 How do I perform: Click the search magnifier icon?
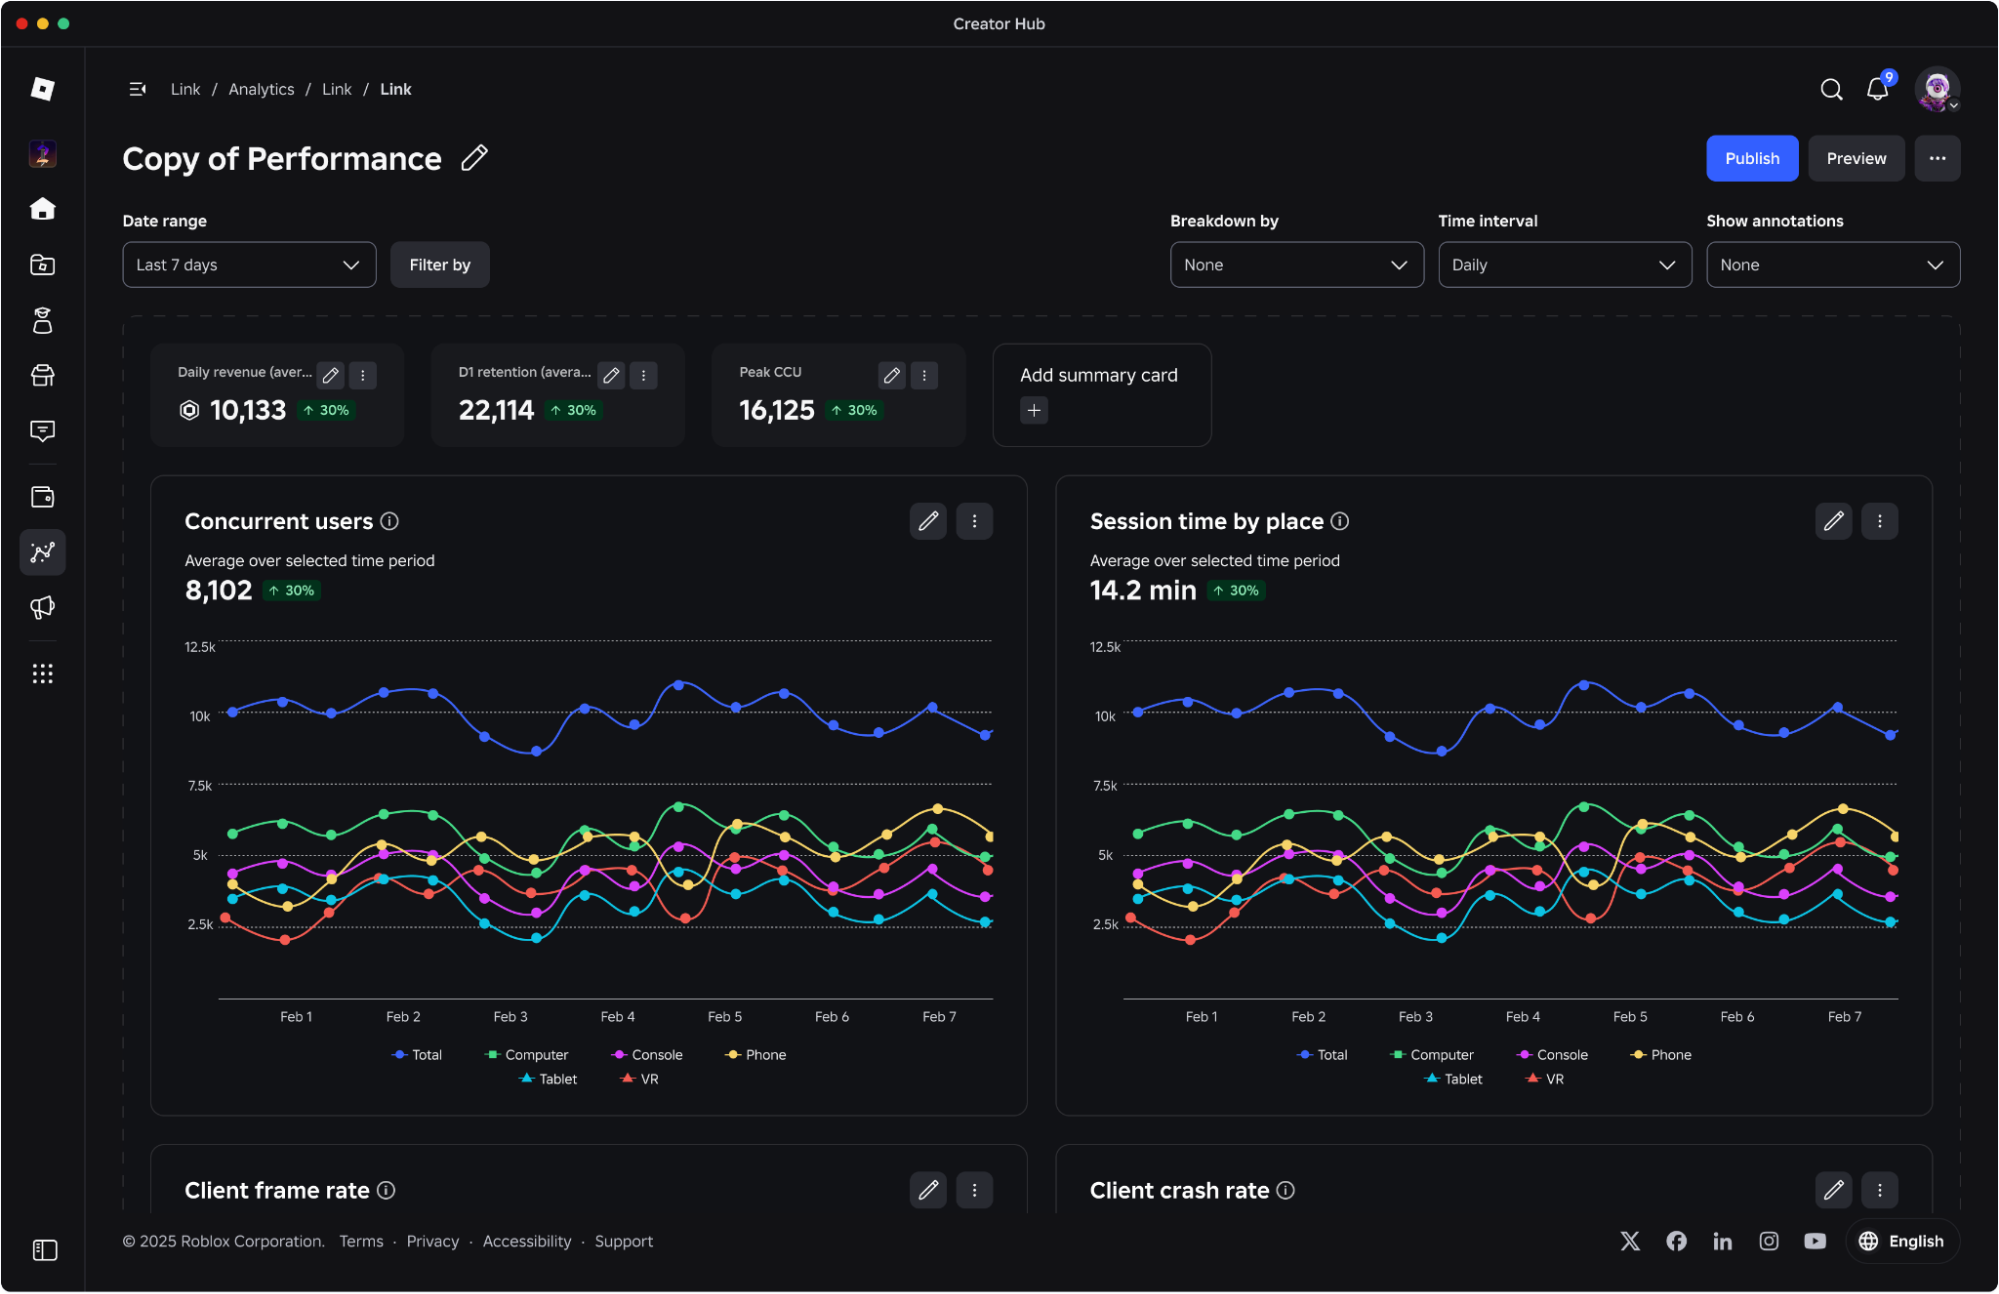(x=1831, y=89)
